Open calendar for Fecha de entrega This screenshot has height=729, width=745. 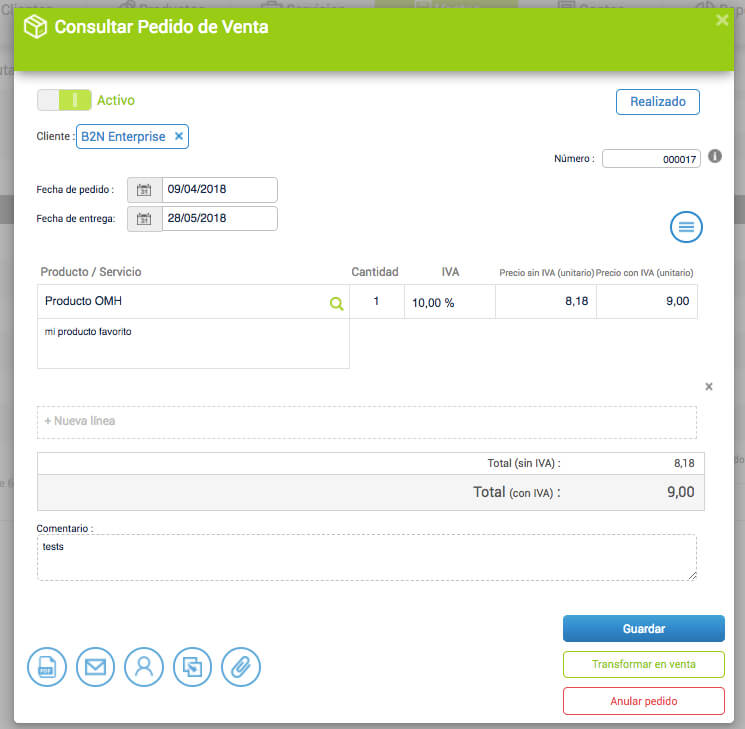(144, 219)
